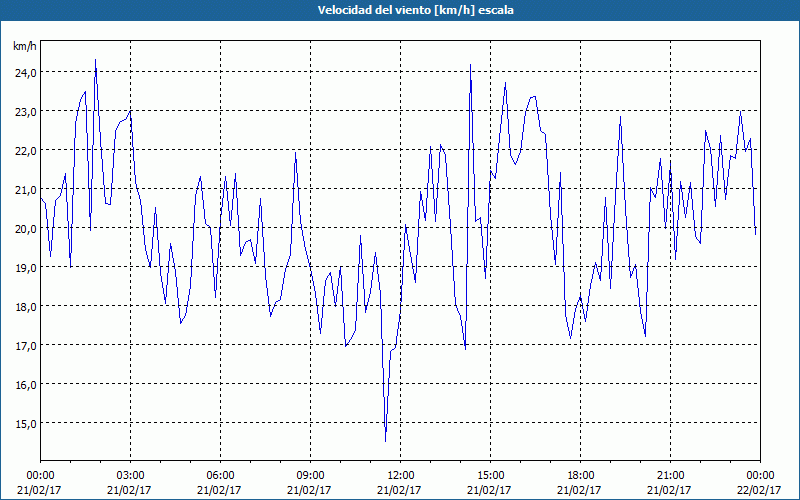The image size is (800, 500).
Task: Click the 20,0 y-axis label
Action: (x=25, y=229)
